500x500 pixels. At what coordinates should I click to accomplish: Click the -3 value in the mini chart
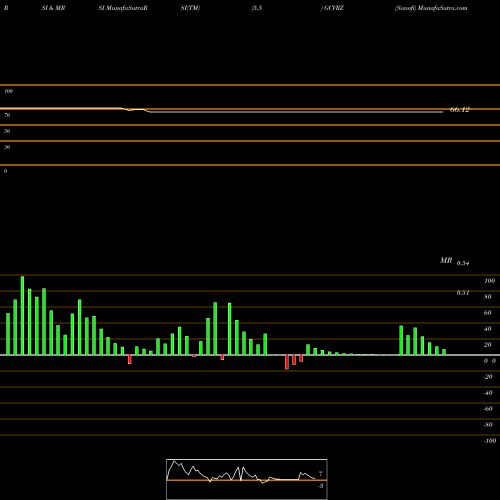point(320,486)
